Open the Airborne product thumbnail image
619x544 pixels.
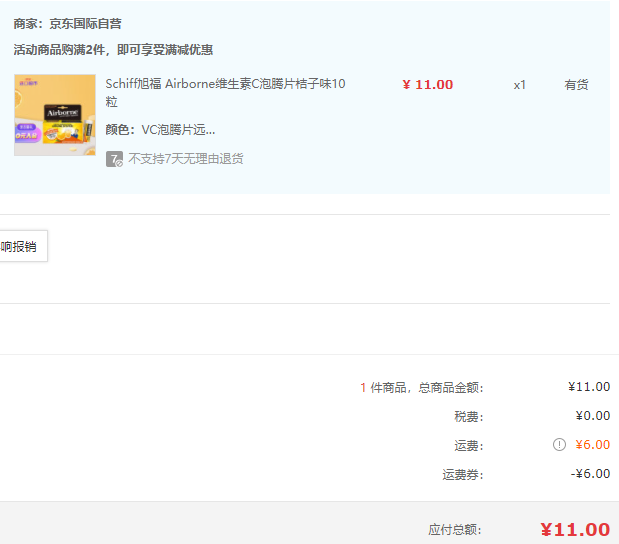pos(55,115)
